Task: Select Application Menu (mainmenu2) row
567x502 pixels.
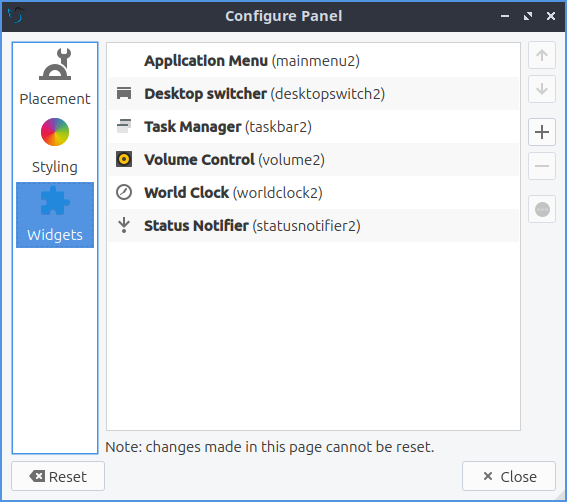Action: pos(313,60)
